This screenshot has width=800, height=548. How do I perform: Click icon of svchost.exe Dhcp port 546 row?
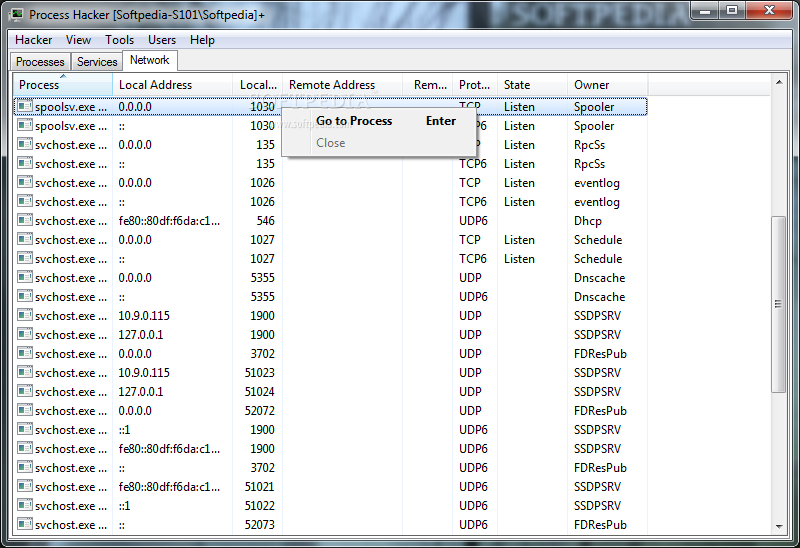click(24, 220)
